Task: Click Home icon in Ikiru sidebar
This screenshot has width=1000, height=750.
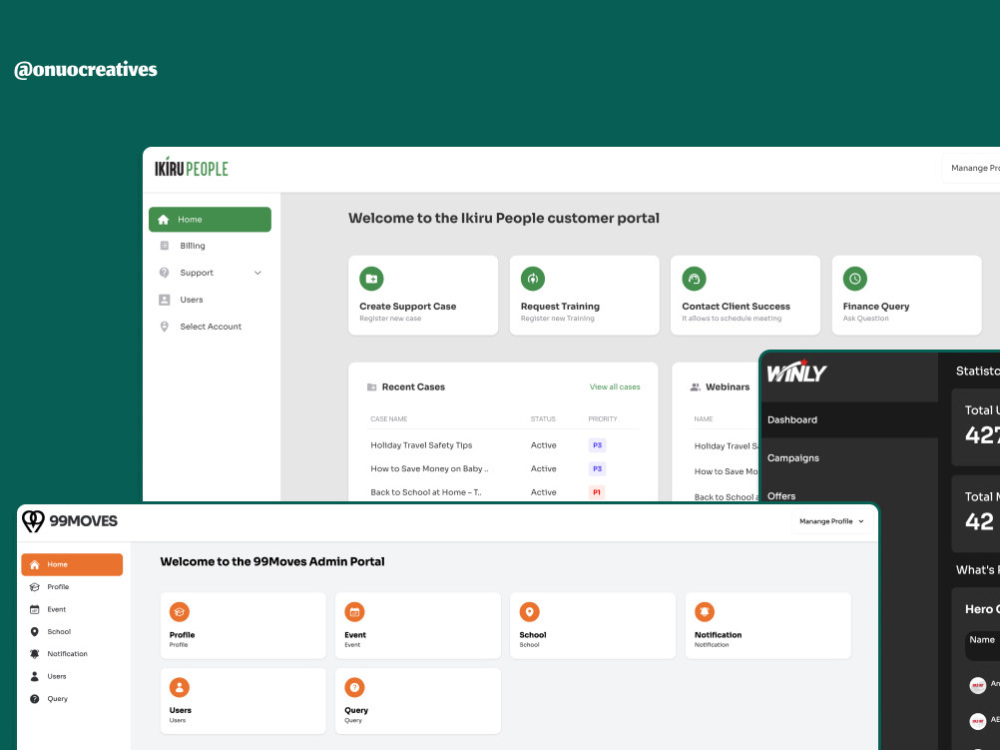Action: 163,219
